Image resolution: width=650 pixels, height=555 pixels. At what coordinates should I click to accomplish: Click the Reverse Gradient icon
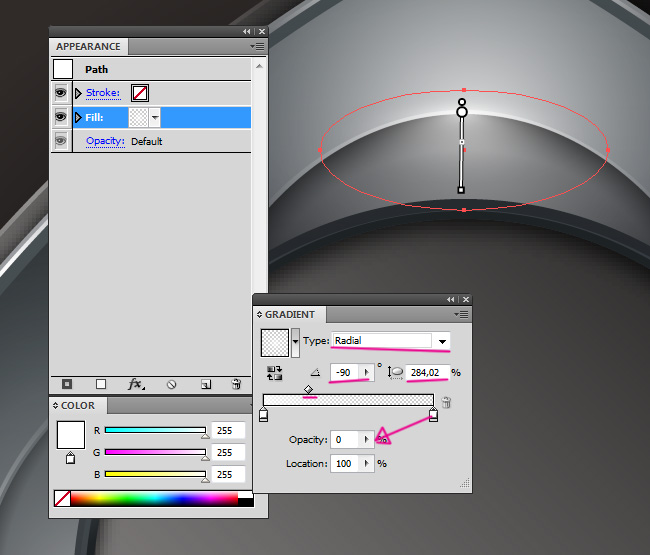click(274, 372)
